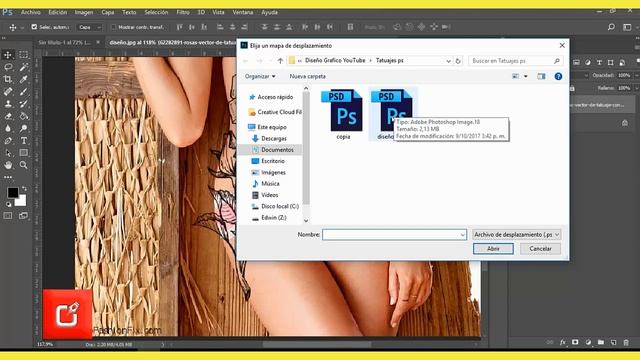The image size is (640, 360).
Task: Select the History Brush tool
Action: 24,104
